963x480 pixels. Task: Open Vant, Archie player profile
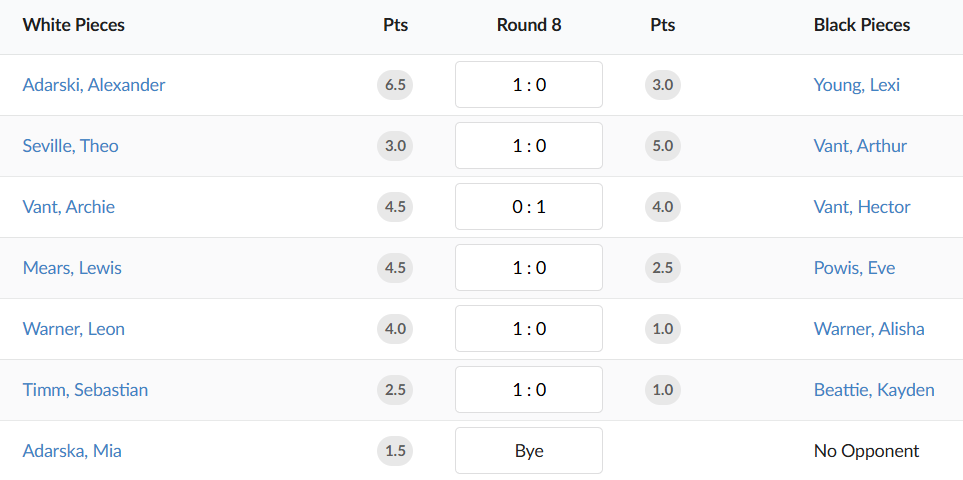coord(68,207)
